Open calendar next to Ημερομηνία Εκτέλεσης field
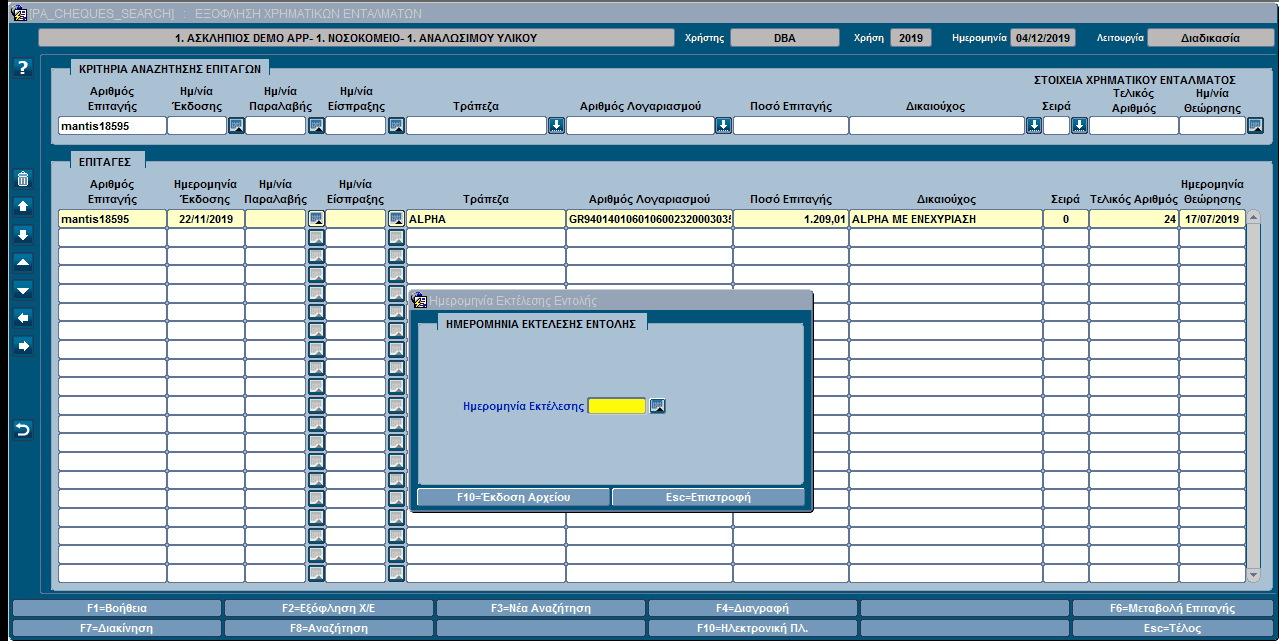Image resolution: width=1279 pixels, height=641 pixels. (x=657, y=406)
